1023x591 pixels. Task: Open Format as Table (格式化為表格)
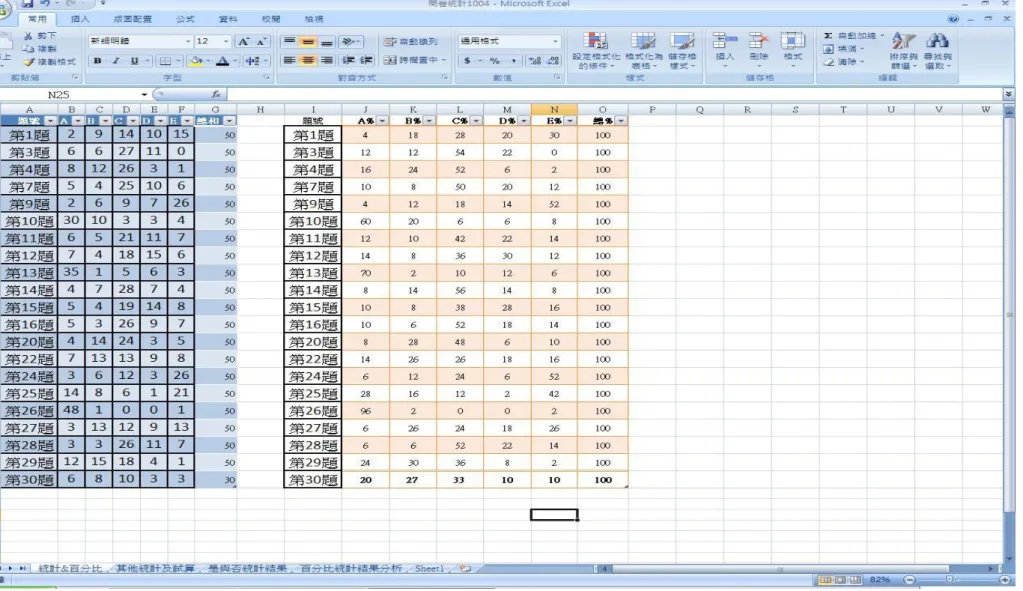click(643, 50)
